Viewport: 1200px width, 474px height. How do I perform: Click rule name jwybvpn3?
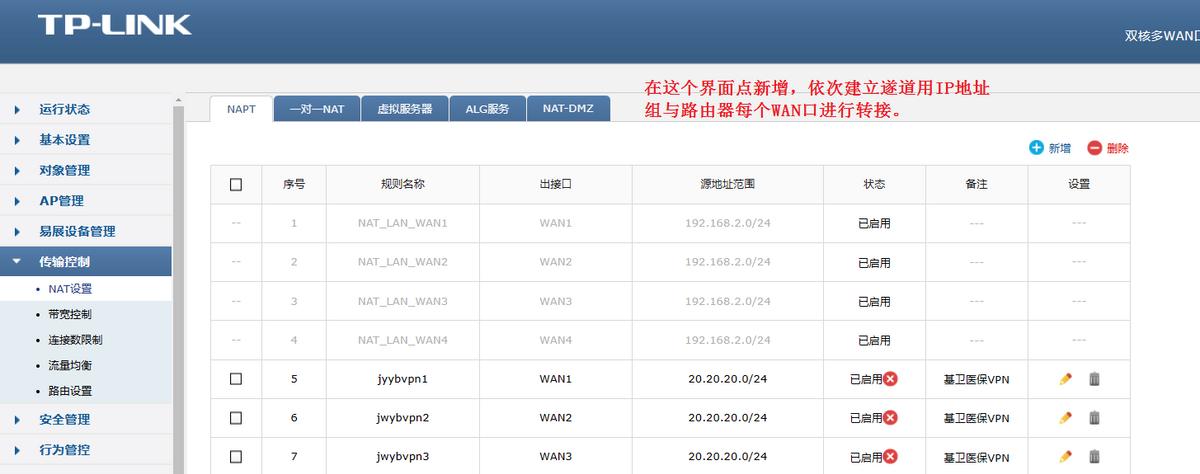(x=403, y=456)
